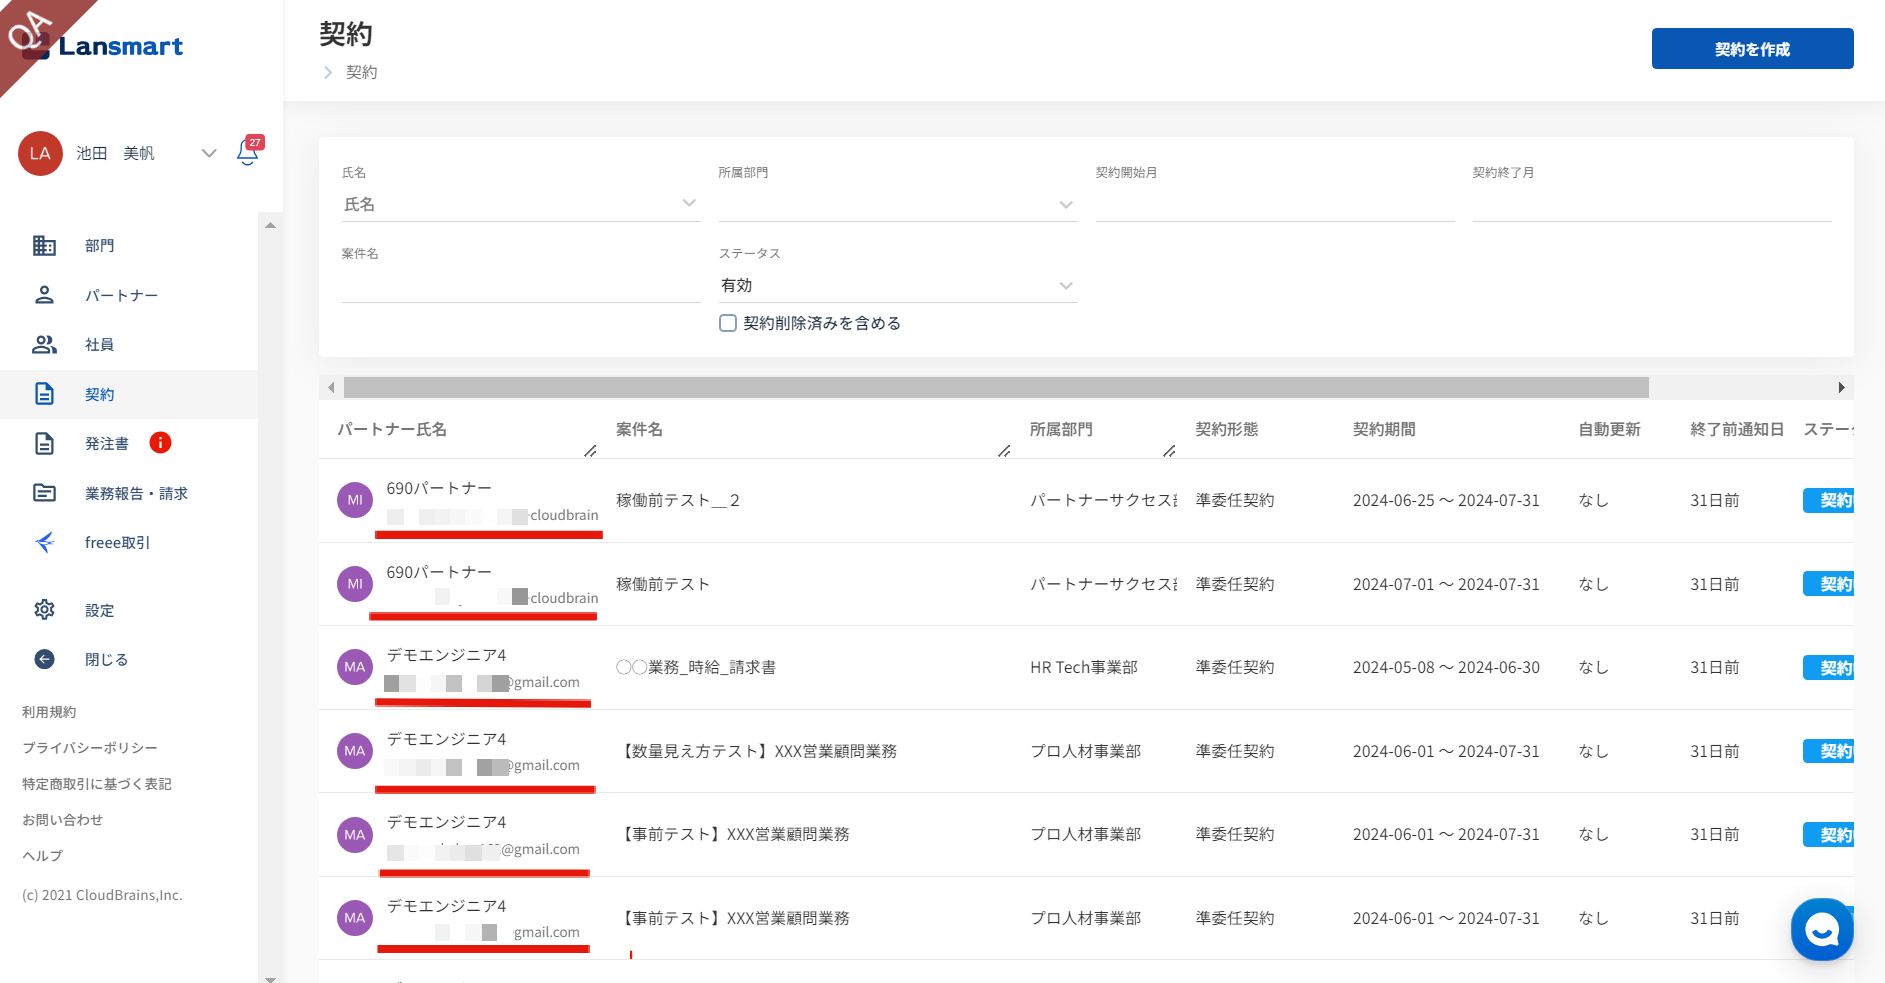The image size is (1885, 983).
Task: Click the LA user avatar
Action: pyautogui.click(x=40, y=153)
